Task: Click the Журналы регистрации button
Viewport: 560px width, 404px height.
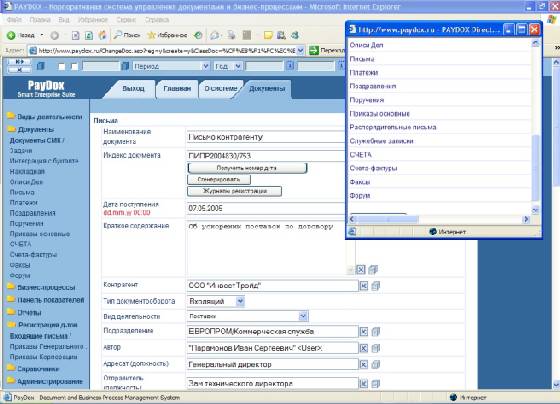Action: point(235,191)
